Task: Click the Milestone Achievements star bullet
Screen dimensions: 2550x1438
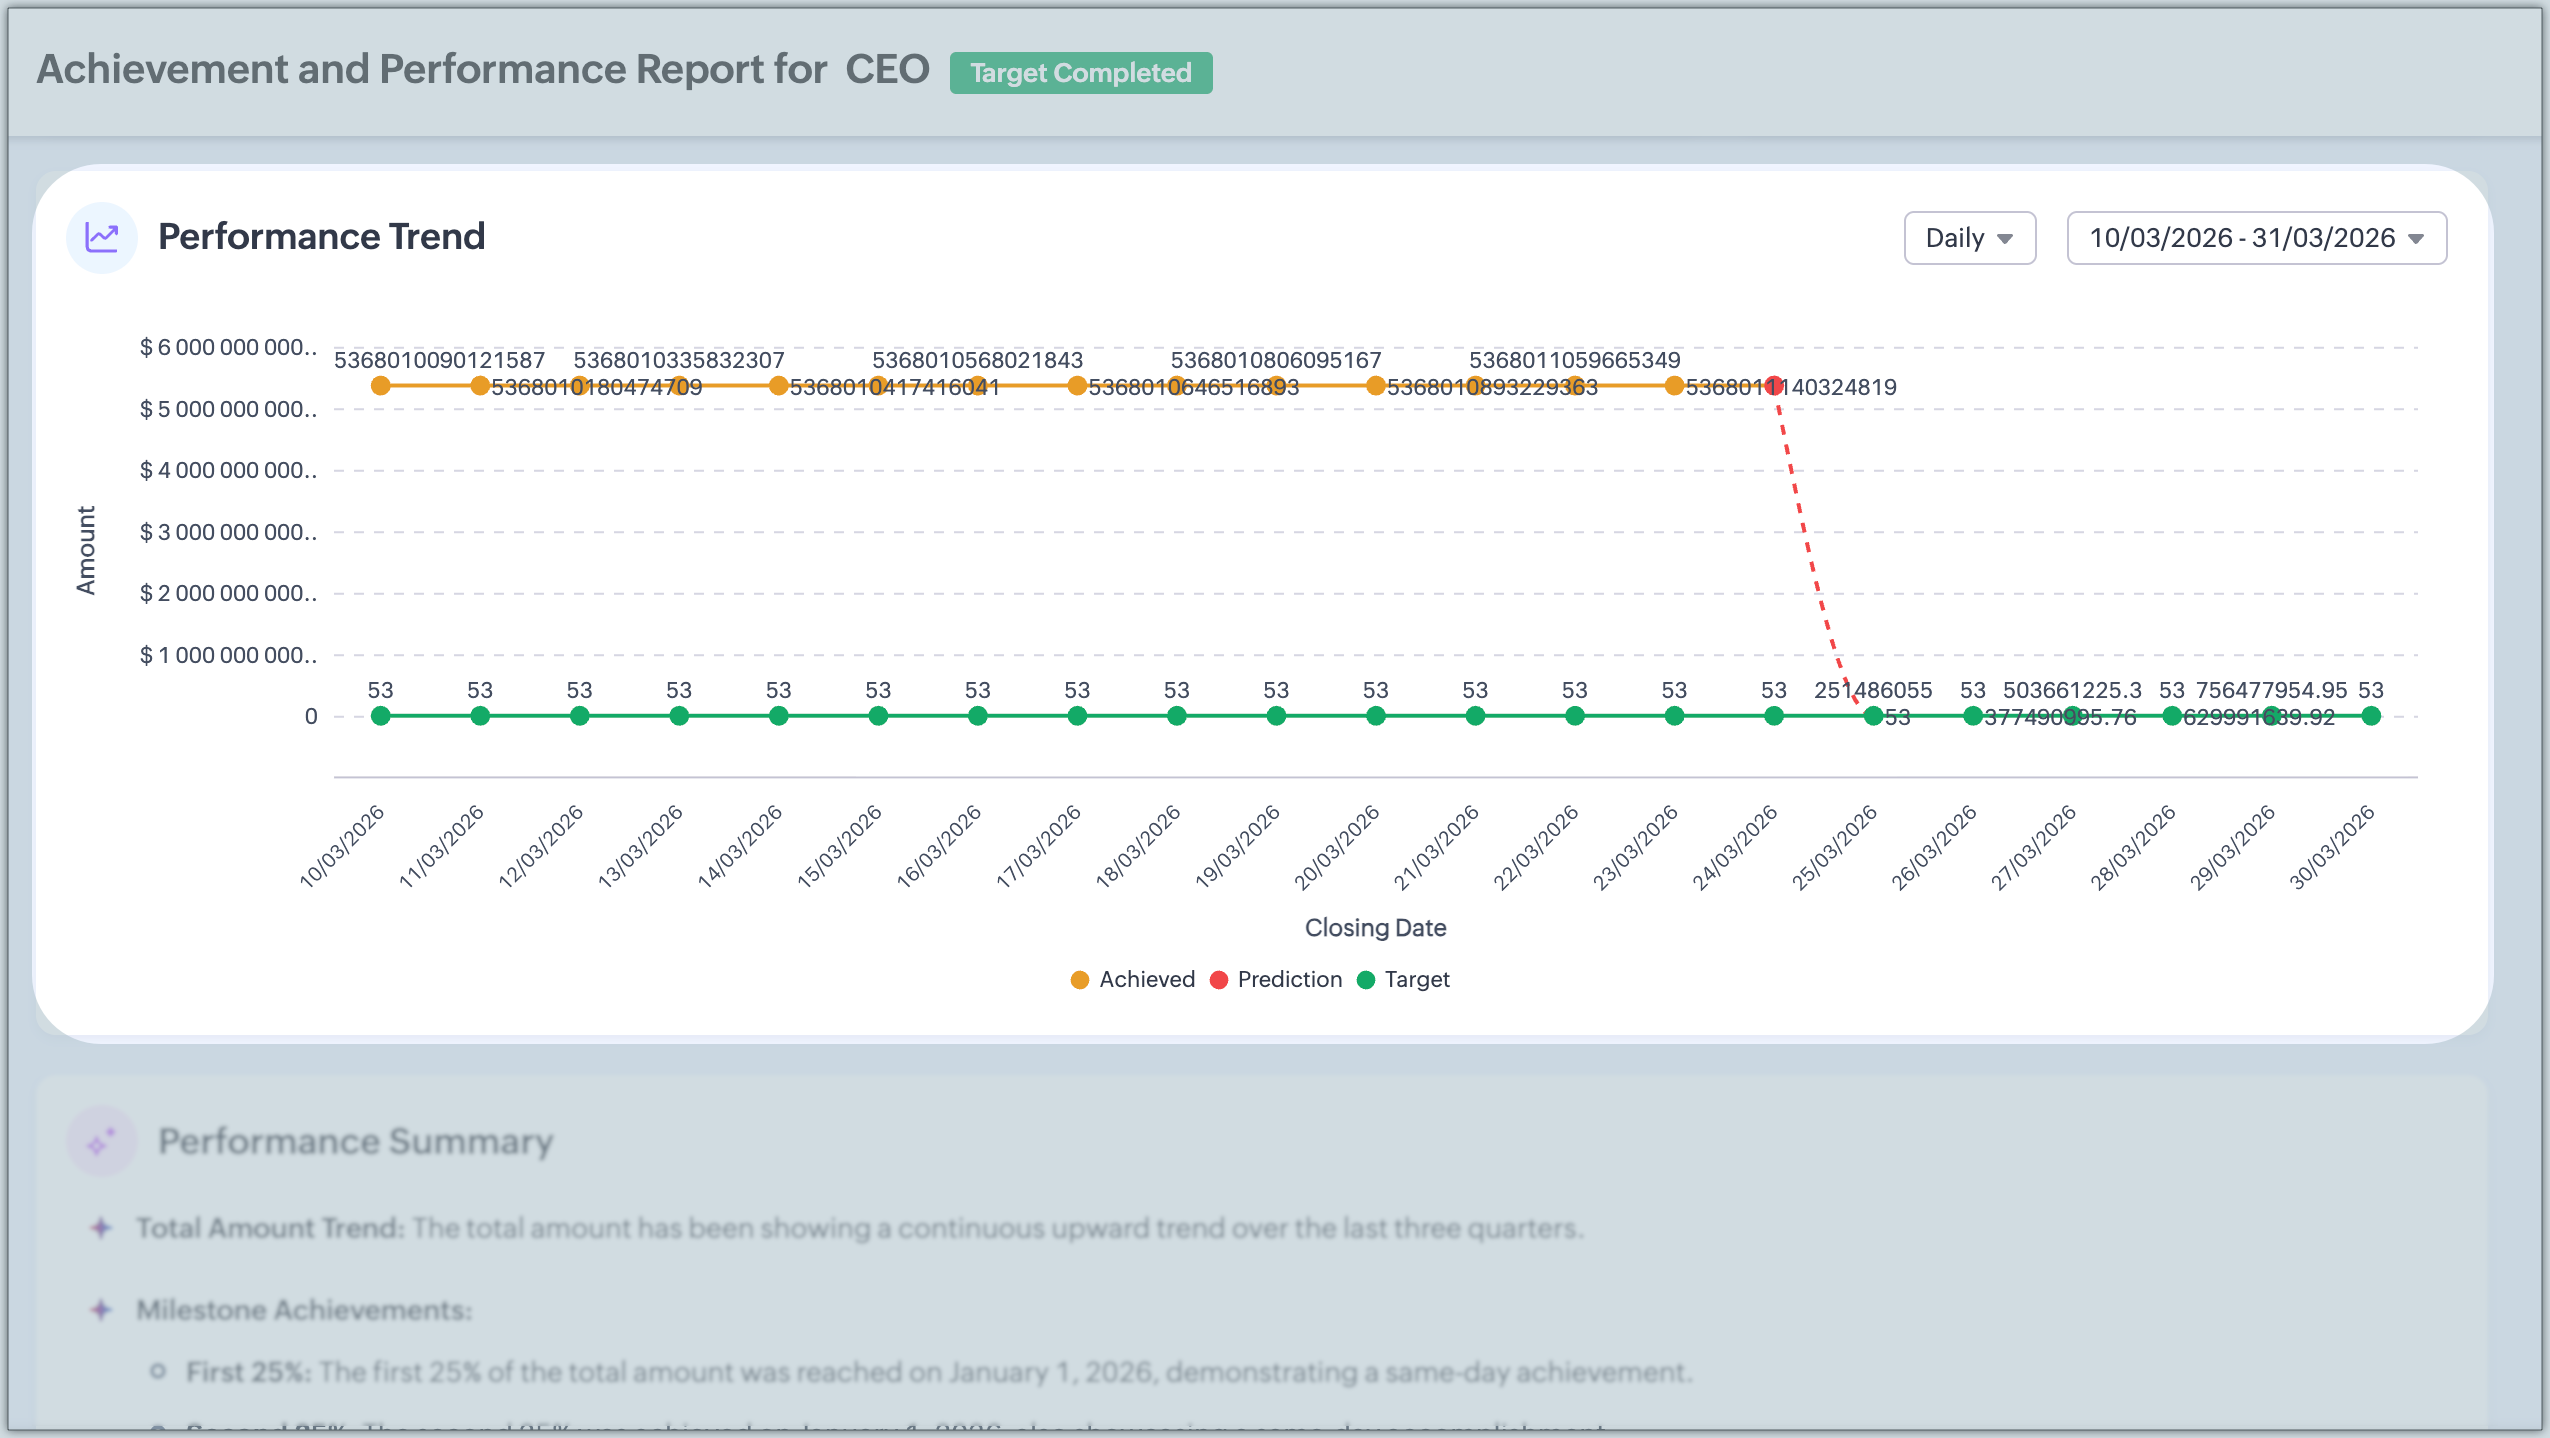Action: pos(101,1310)
